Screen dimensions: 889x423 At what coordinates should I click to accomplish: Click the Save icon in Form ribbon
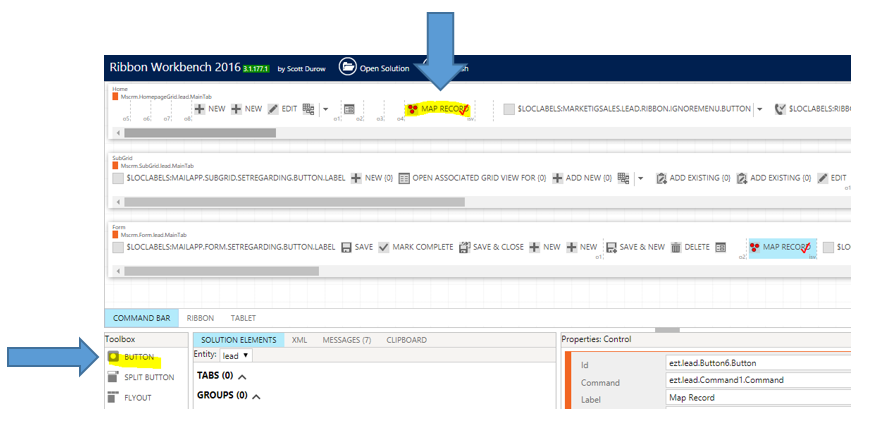pyautogui.click(x=346, y=247)
